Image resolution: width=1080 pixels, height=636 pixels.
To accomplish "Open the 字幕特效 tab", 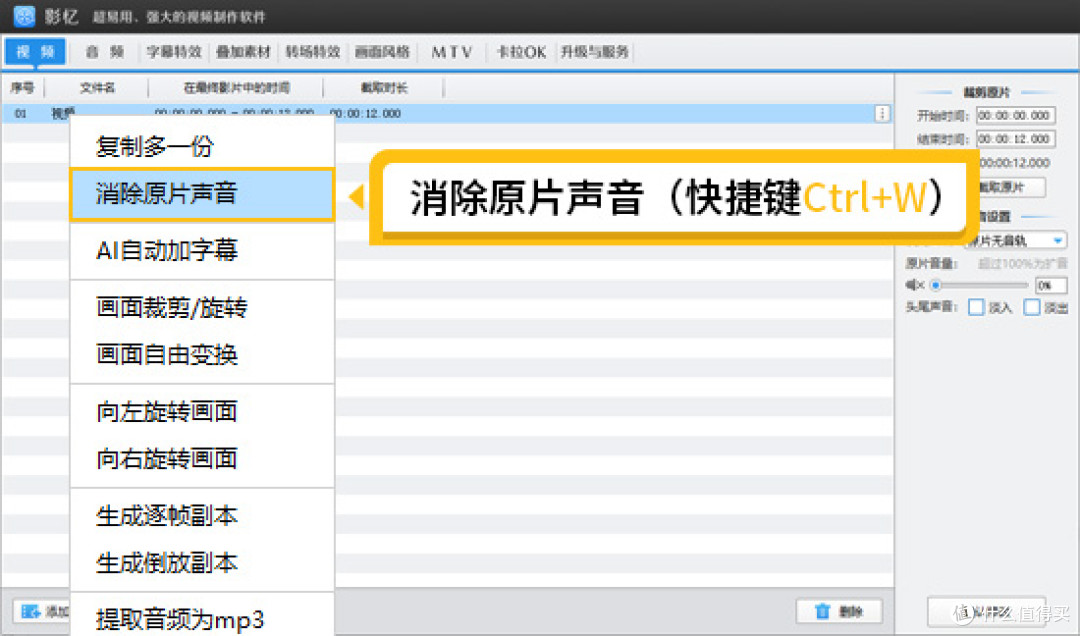I will (174, 52).
